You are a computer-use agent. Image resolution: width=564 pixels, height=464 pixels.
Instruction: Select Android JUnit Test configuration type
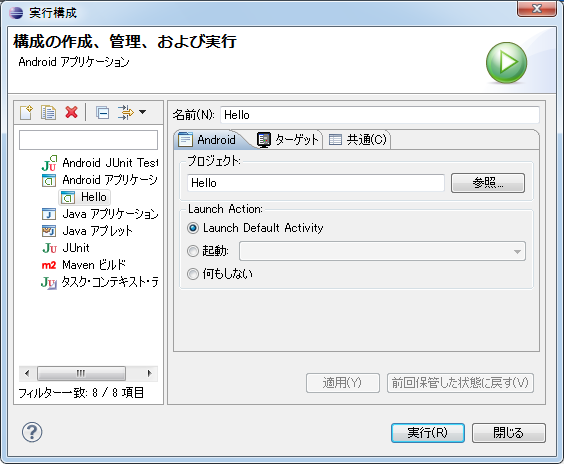(100, 163)
